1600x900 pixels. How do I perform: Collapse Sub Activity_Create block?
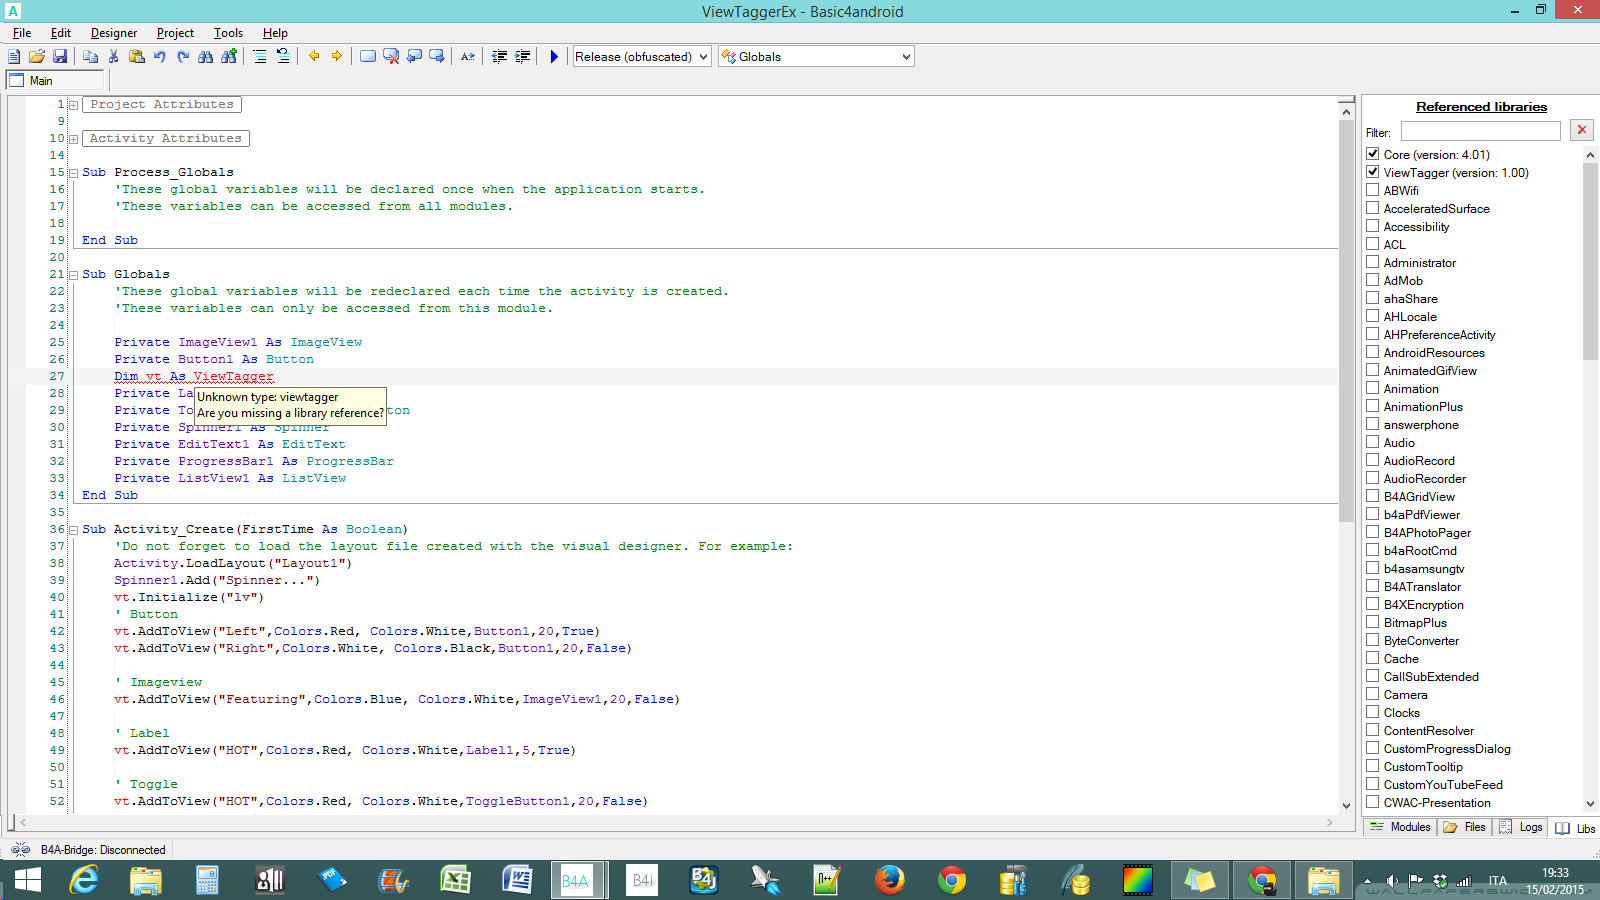[74, 530]
